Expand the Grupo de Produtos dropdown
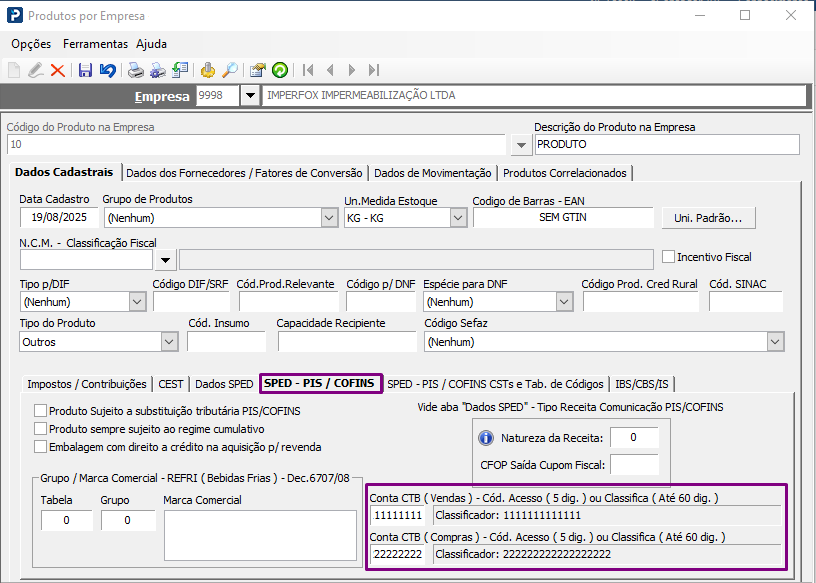The image size is (816, 583). (329, 218)
